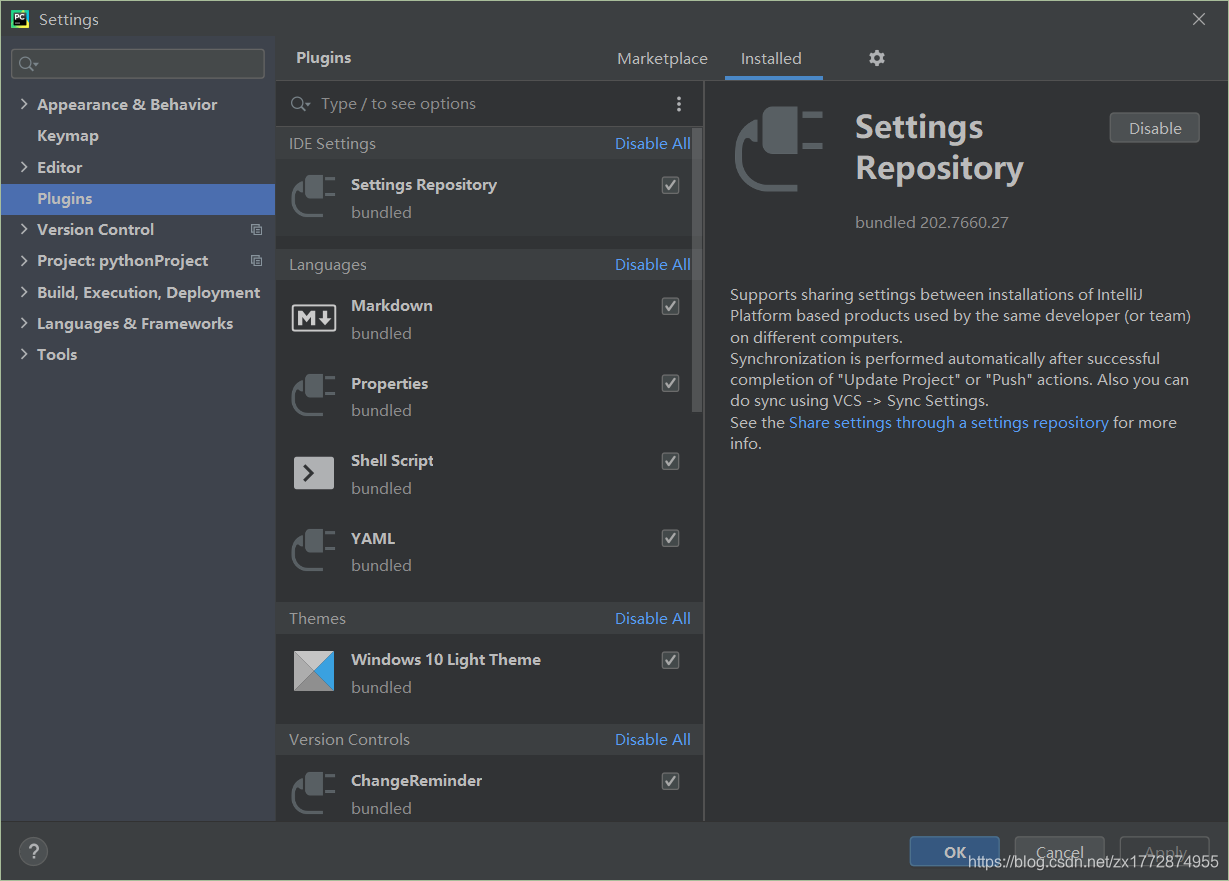Expand the Appearance & Behavior arrow
Screen dimensions: 1229x881
tap(24, 104)
